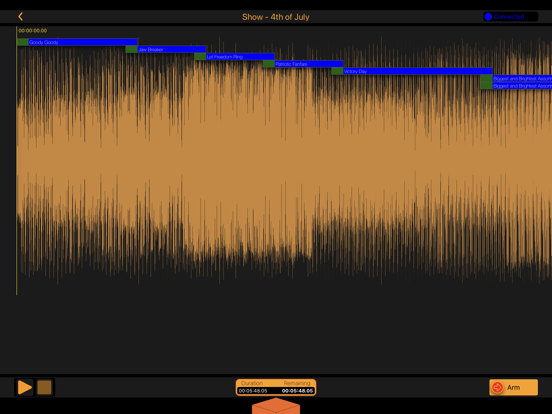Viewport: 552px width, 414px height.
Task: Arm the show with the Arm button
Action: [x=513, y=387]
